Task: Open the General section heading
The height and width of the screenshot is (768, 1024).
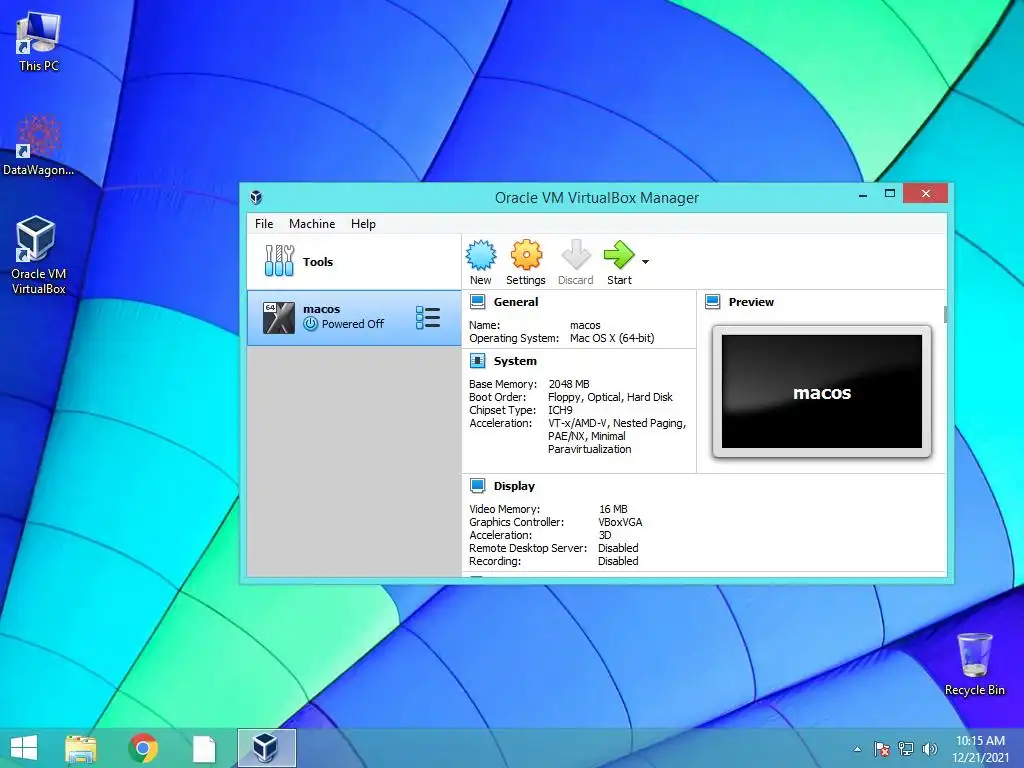Action: click(516, 302)
